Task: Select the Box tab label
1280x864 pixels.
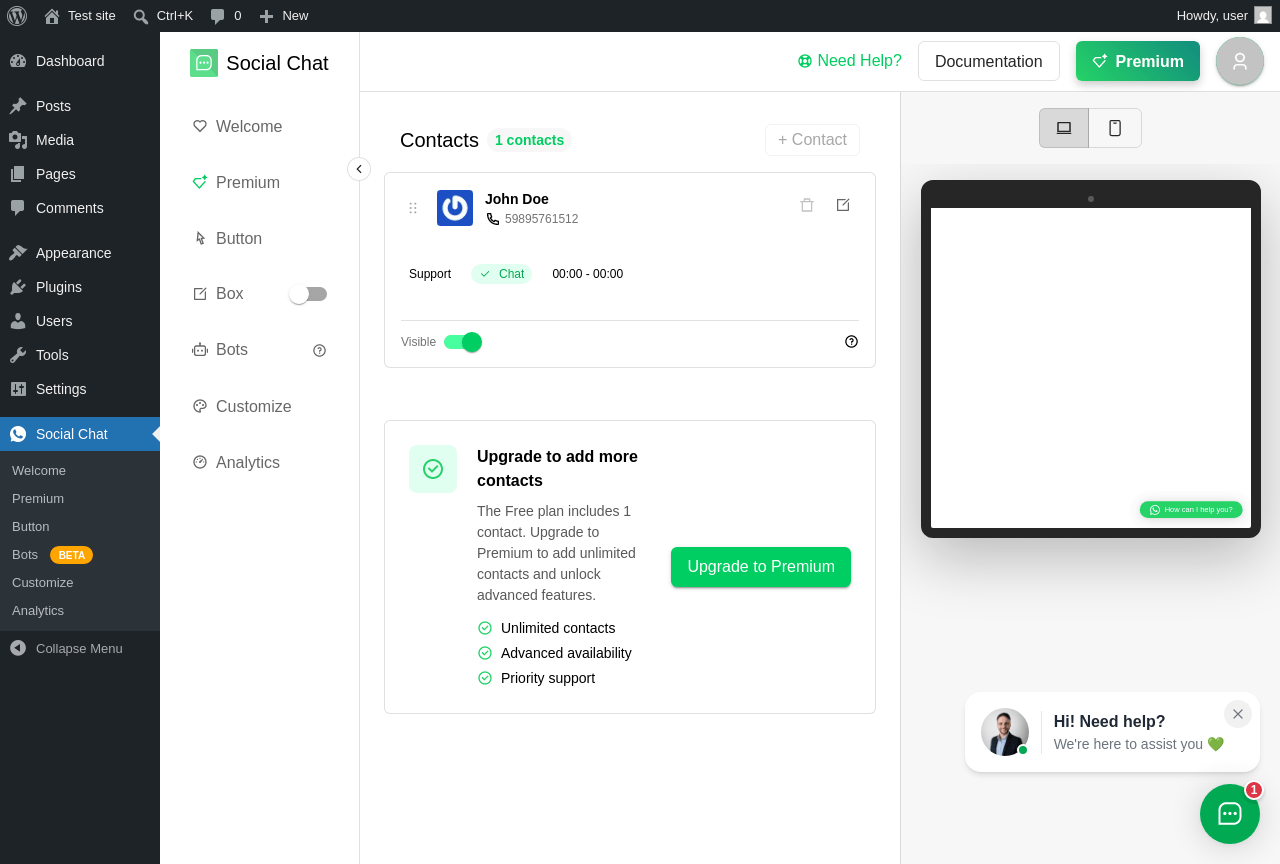Action: (x=230, y=294)
